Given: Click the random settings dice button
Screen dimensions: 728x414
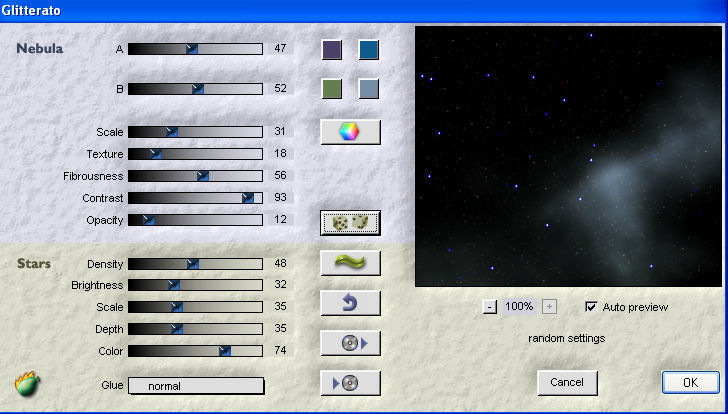Looking at the screenshot, I should [x=350, y=222].
